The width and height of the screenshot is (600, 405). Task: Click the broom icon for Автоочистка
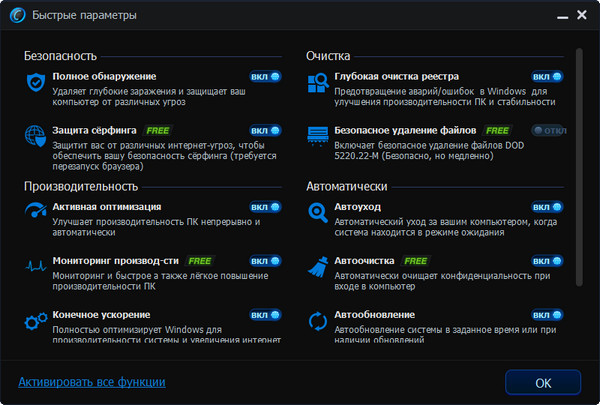(318, 266)
